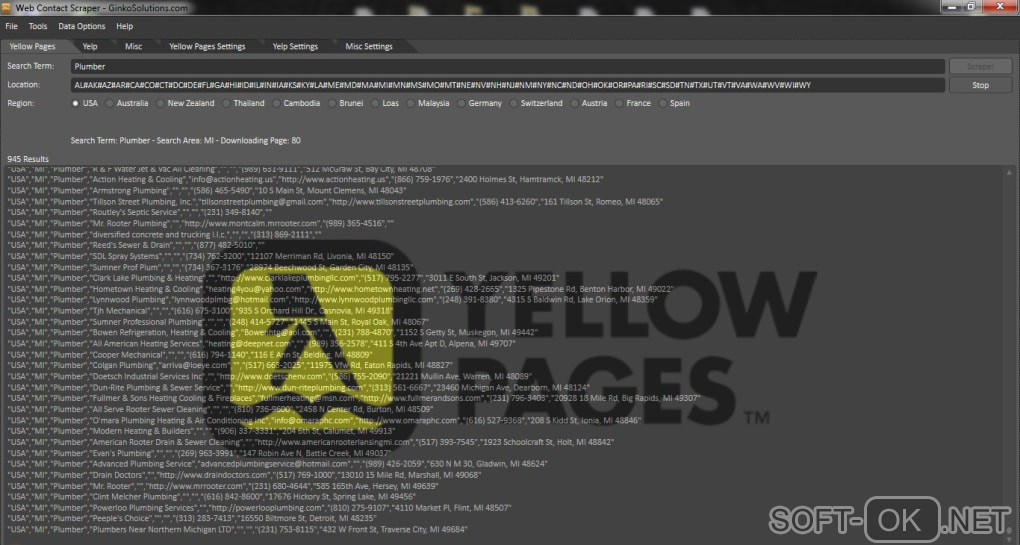The width and height of the screenshot is (1020, 545).
Task: Click the Tillson Street Plumbing, Inc. row
Action: [335, 202]
